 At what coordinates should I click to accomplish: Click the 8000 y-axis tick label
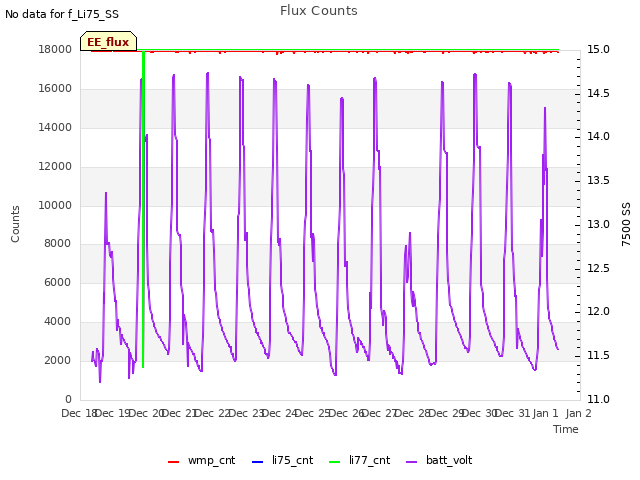(58, 243)
